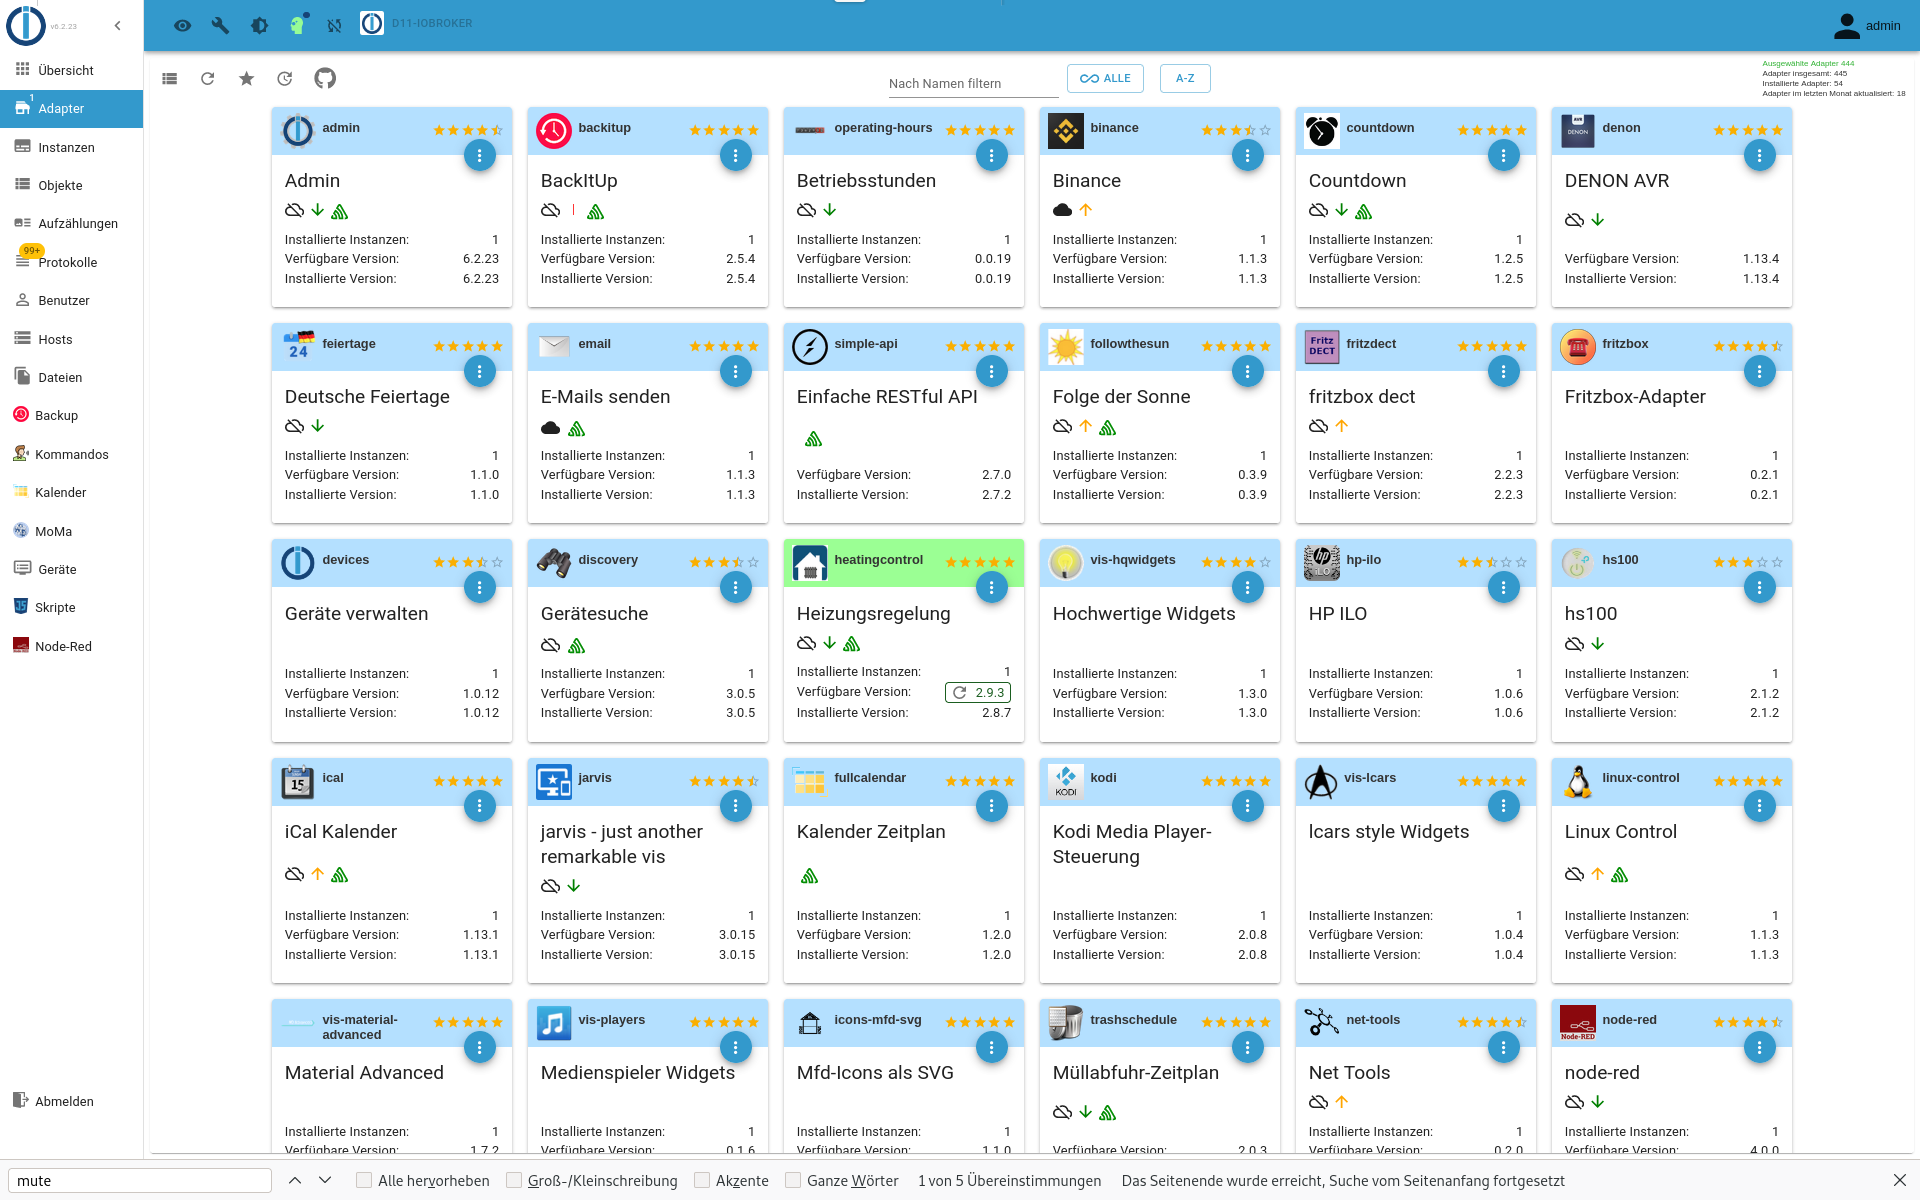The image size is (1920, 1200).
Task: Open Aufzählungen in the sidebar
Action: pos(71,223)
